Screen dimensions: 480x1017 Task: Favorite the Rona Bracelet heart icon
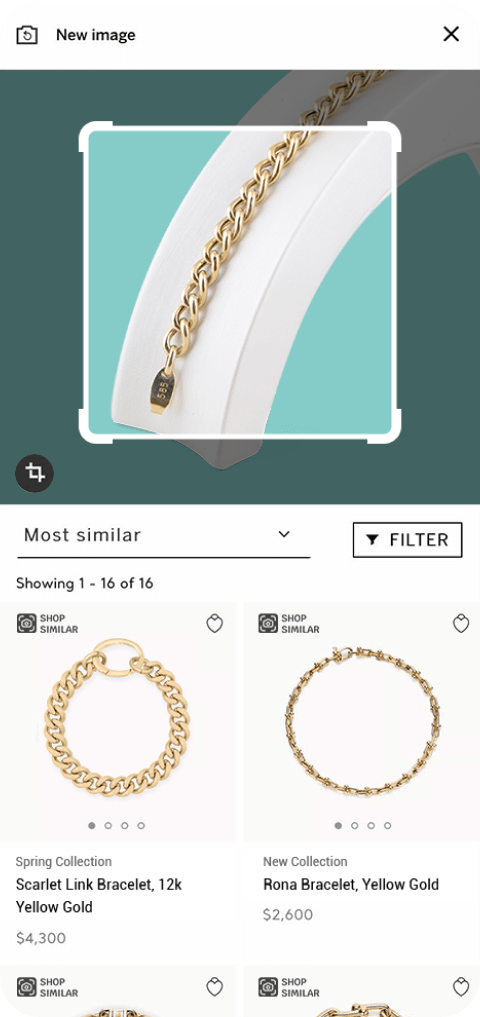(461, 624)
